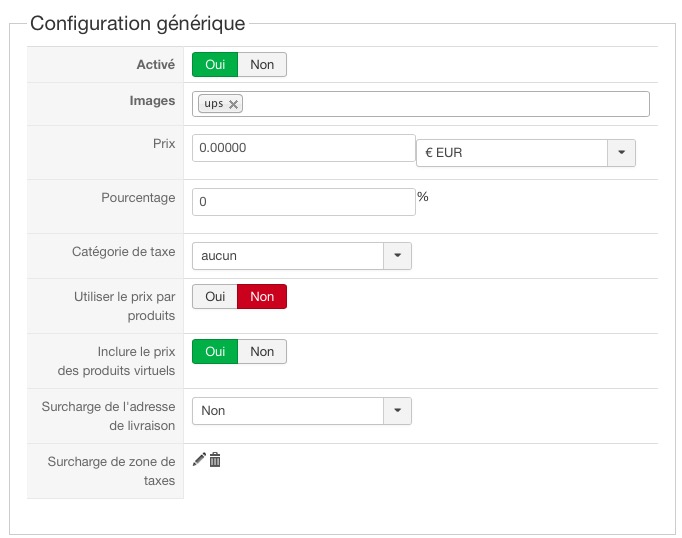Expand the Catégorie de taxe dropdown
Screen dimensions: 682x538
[288, 256]
